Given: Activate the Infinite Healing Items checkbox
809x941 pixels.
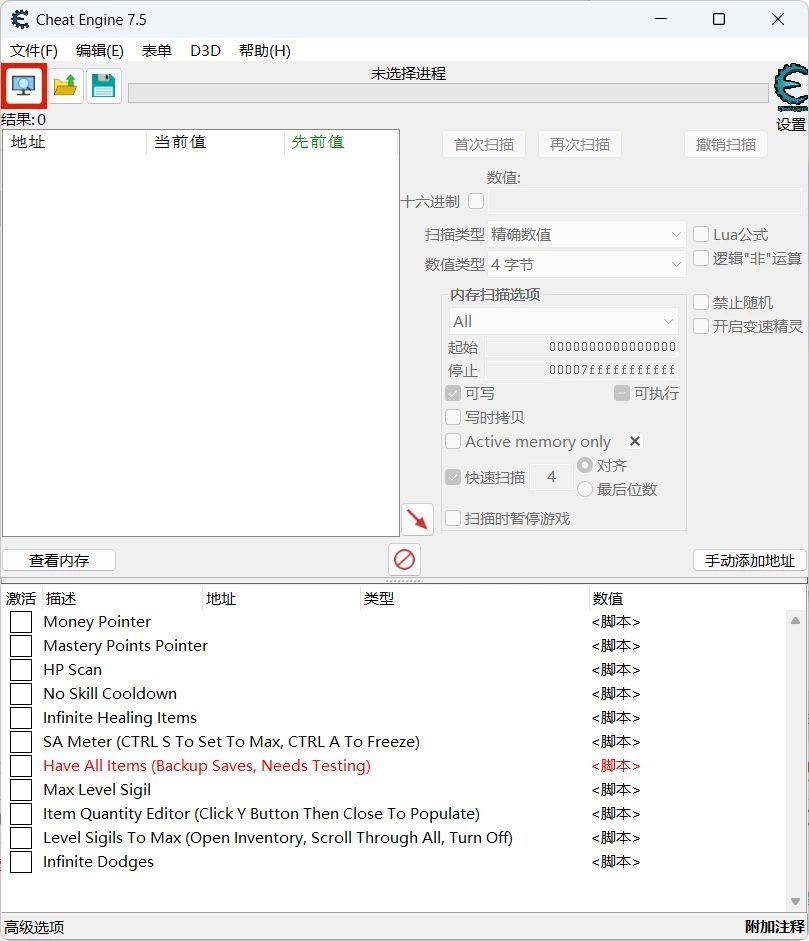Looking at the screenshot, I should click(x=21, y=718).
